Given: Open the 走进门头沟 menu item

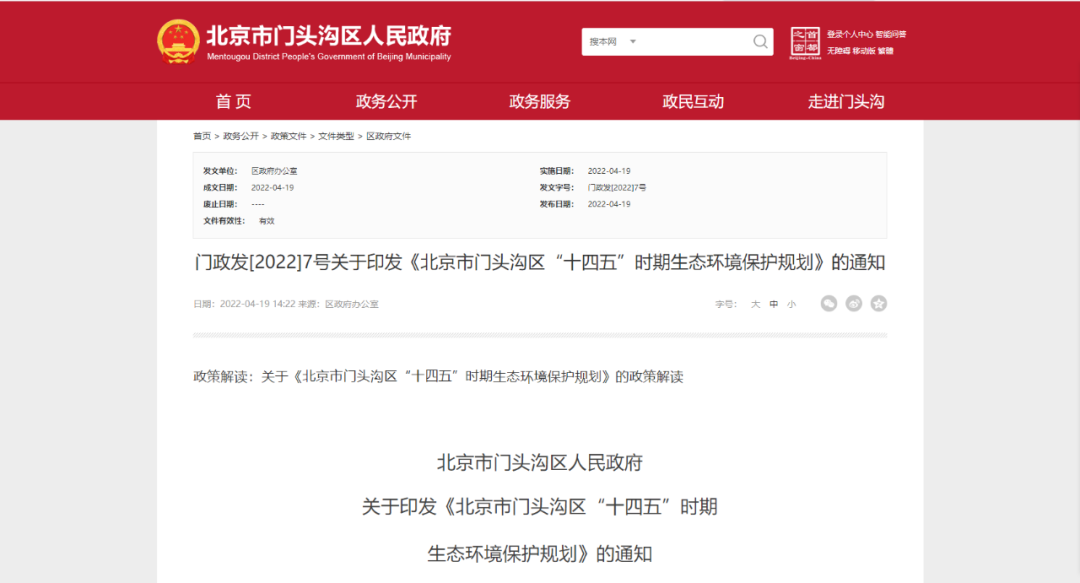Looking at the screenshot, I should pyautogui.click(x=849, y=101).
